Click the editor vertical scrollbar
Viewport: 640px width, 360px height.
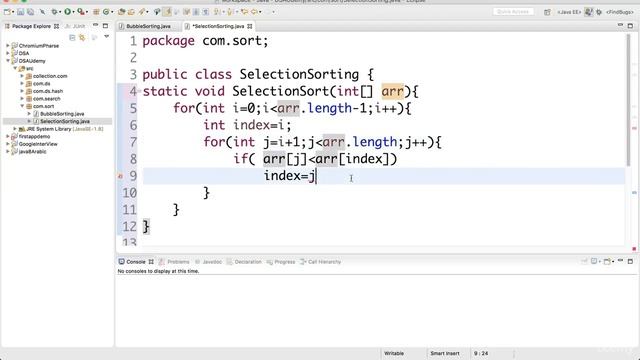pos(628,100)
